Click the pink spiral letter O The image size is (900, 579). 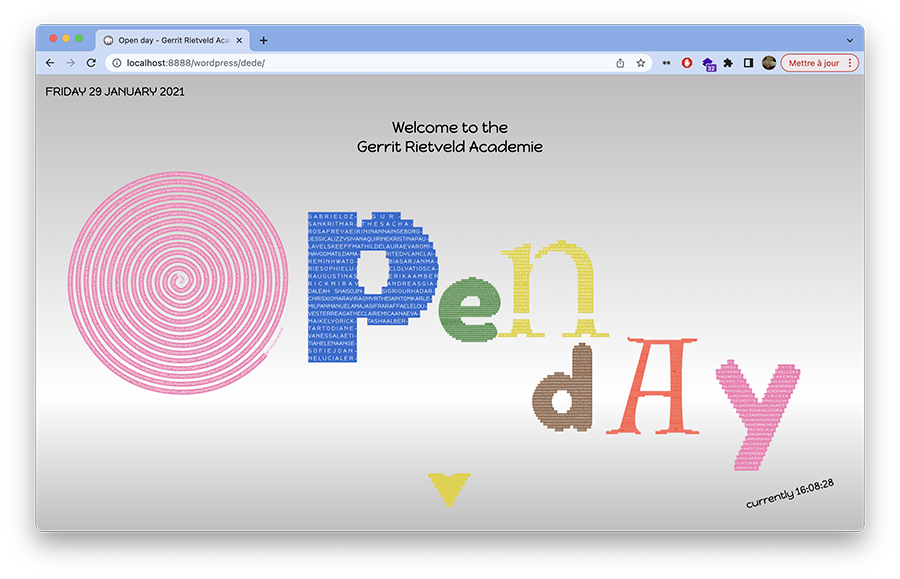point(178,283)
